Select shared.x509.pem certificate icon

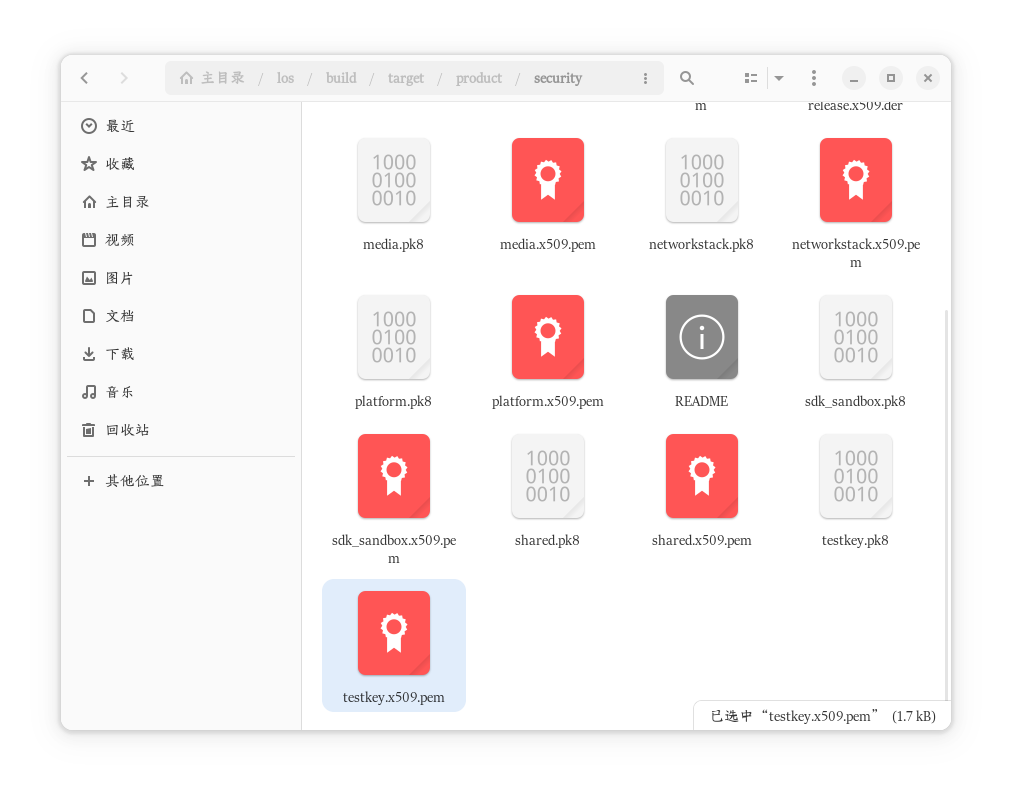click(x=702, y=476)
